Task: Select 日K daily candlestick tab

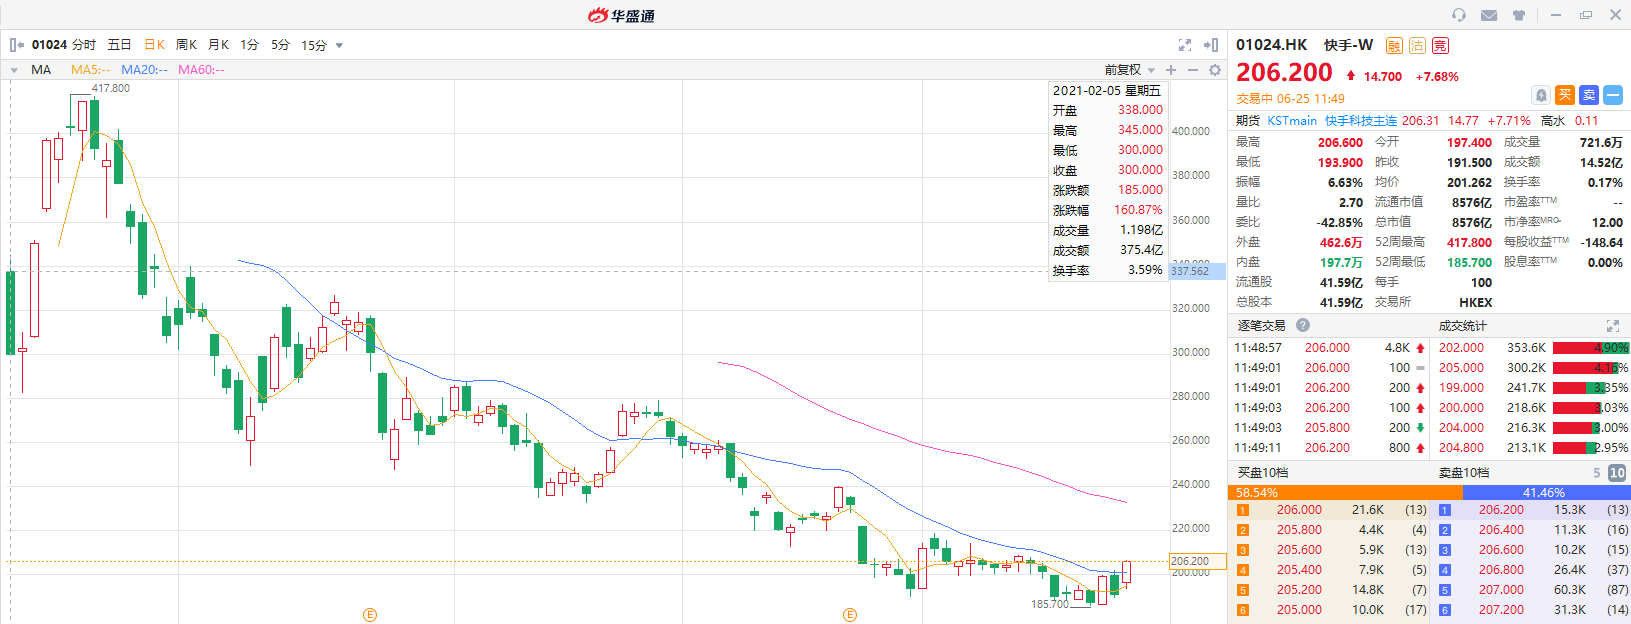Action: [x=155, y=45]
